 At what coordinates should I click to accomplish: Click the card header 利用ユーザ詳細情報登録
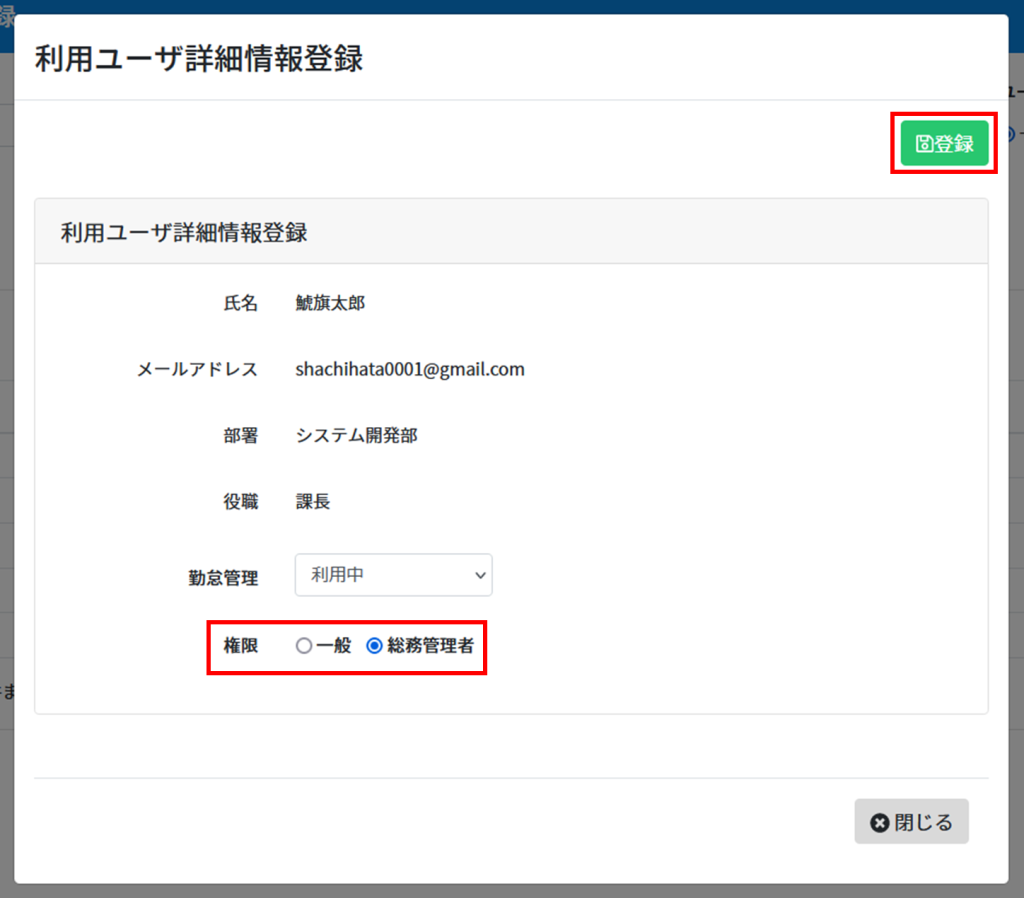(x=184, y=233)
